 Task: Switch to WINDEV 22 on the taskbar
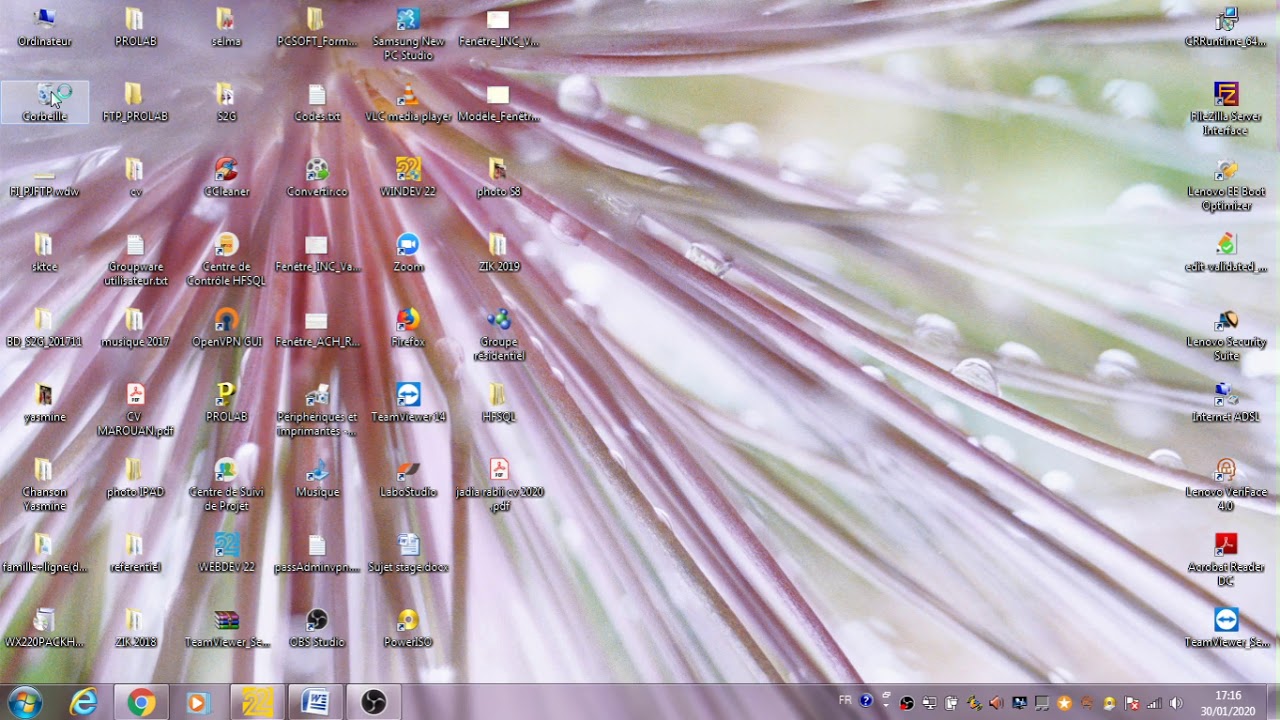click(257, 703)
